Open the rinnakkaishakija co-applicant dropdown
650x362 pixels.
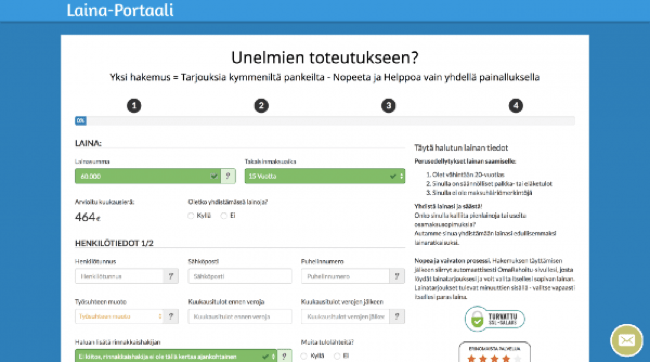pyautogui.click(x=176, y=356)
